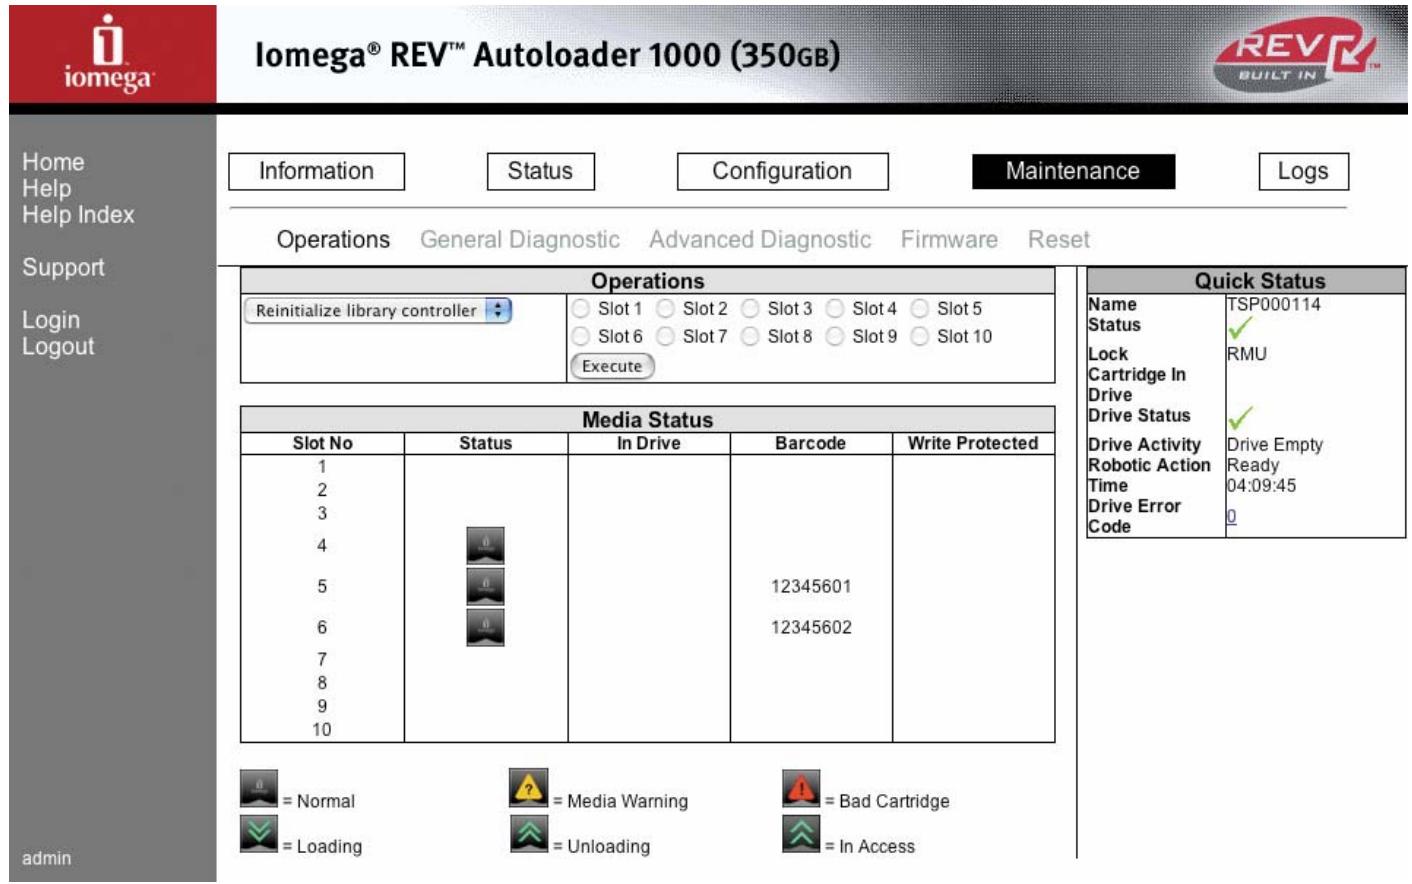The width and height of the screenshot is (1412, 884).
Task: Click the Media Status panel header
Action: pos(648,419)
